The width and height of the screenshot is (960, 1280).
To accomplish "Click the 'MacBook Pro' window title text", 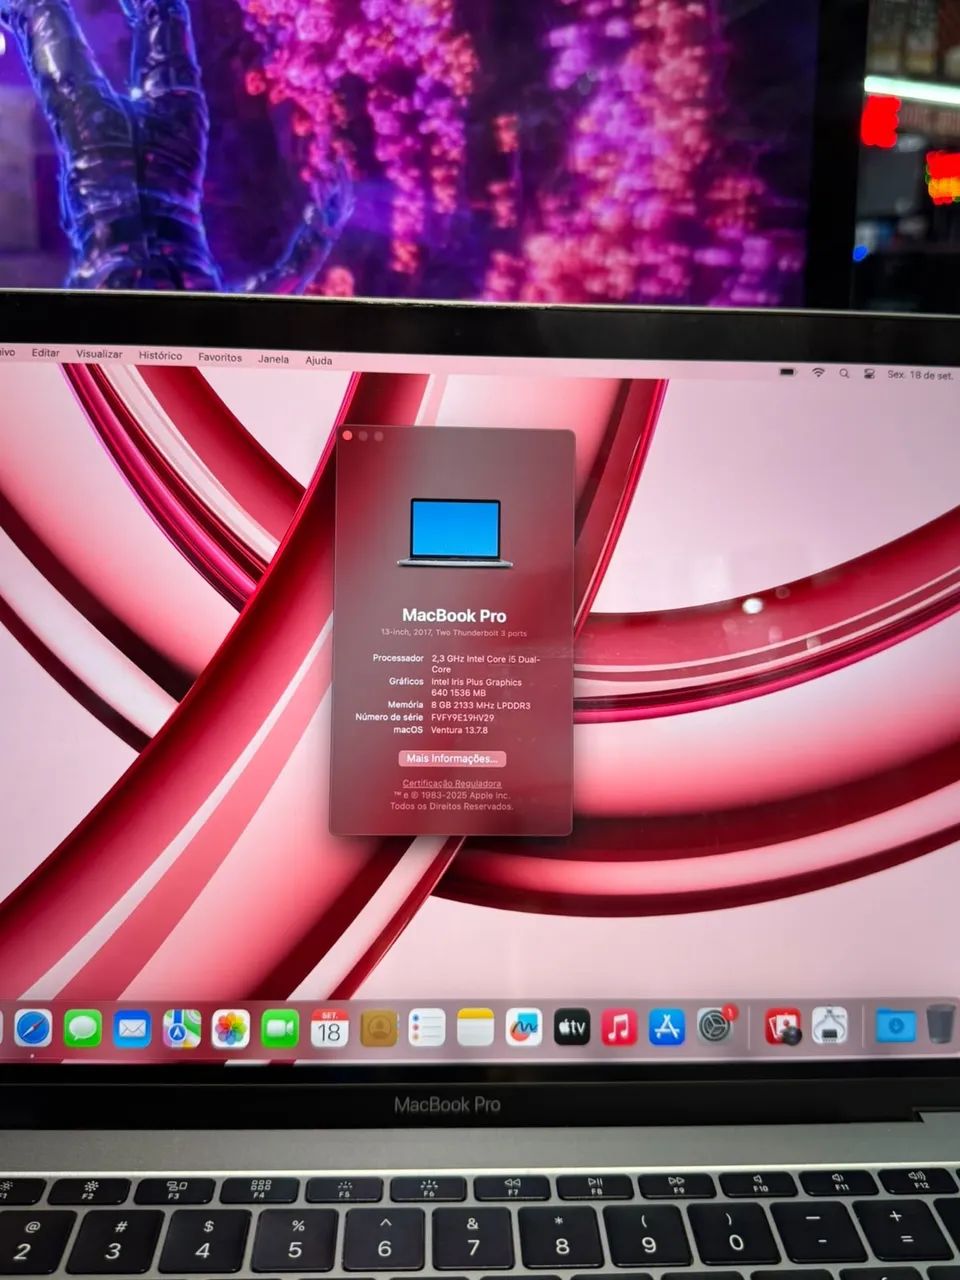I will [x=454, y=616].
